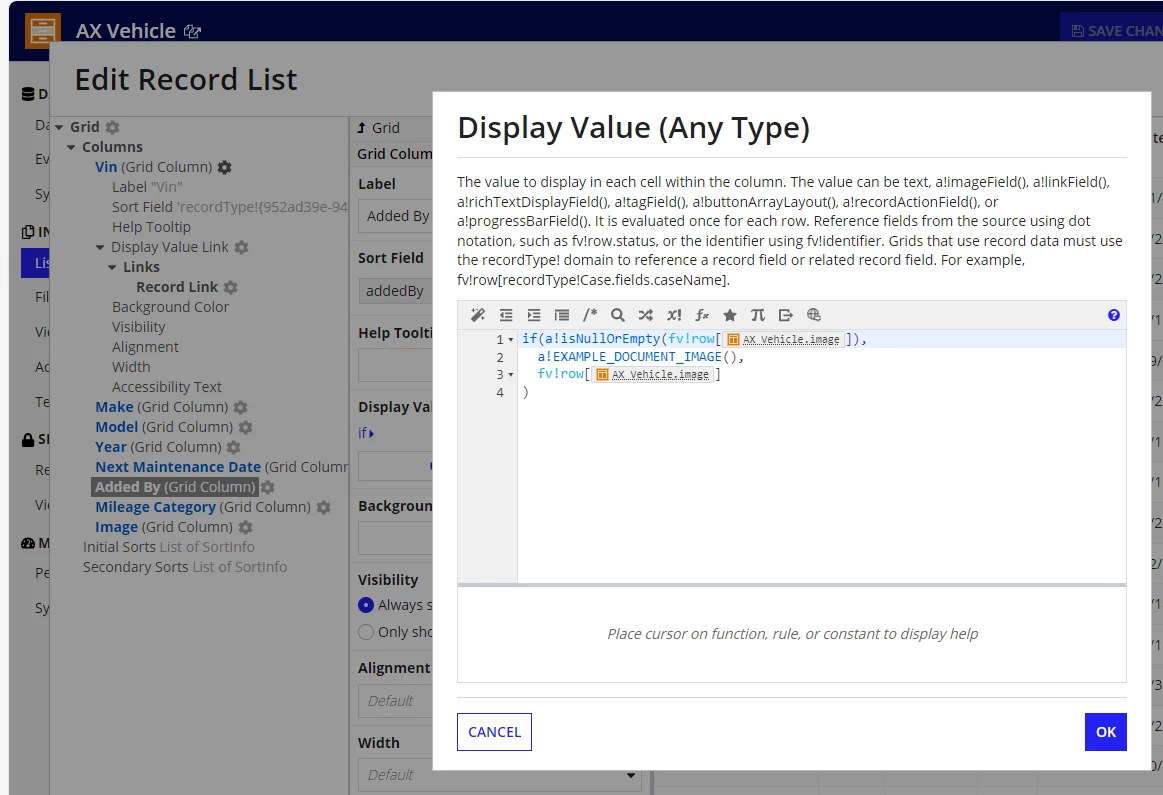
Task: Click the gear beside Added By grid column
Action: click(x=268, y=487)
